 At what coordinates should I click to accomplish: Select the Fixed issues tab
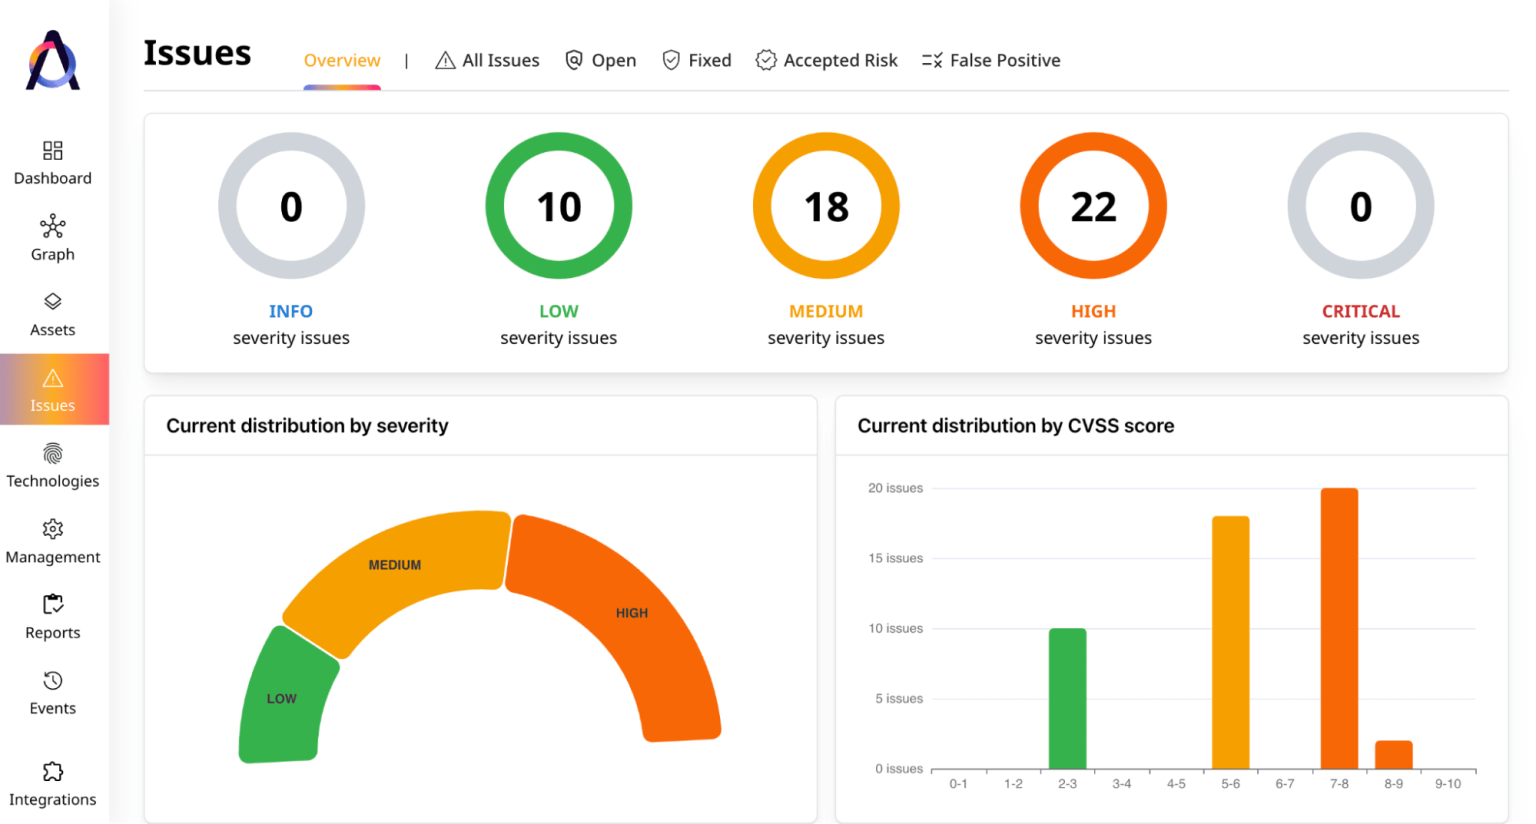(697, 61)
